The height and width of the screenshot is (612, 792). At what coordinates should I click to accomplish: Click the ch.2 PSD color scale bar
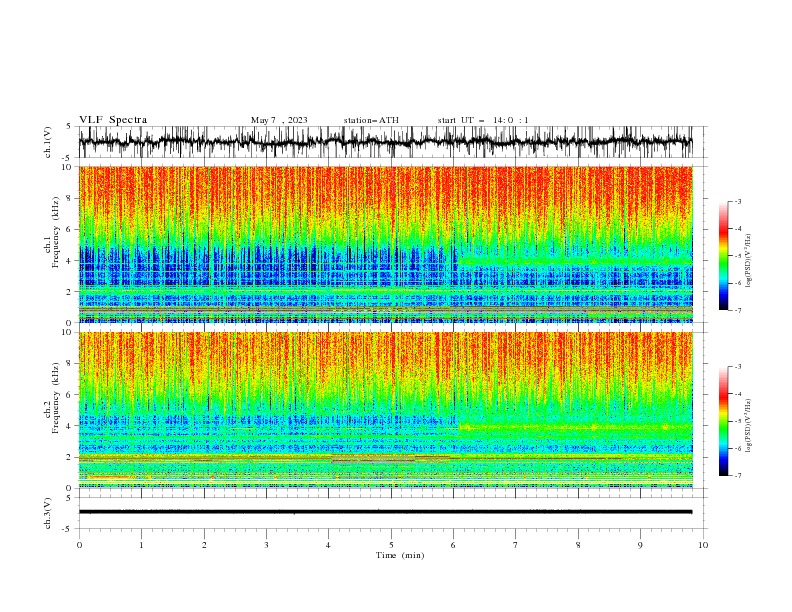pos(723,421)
